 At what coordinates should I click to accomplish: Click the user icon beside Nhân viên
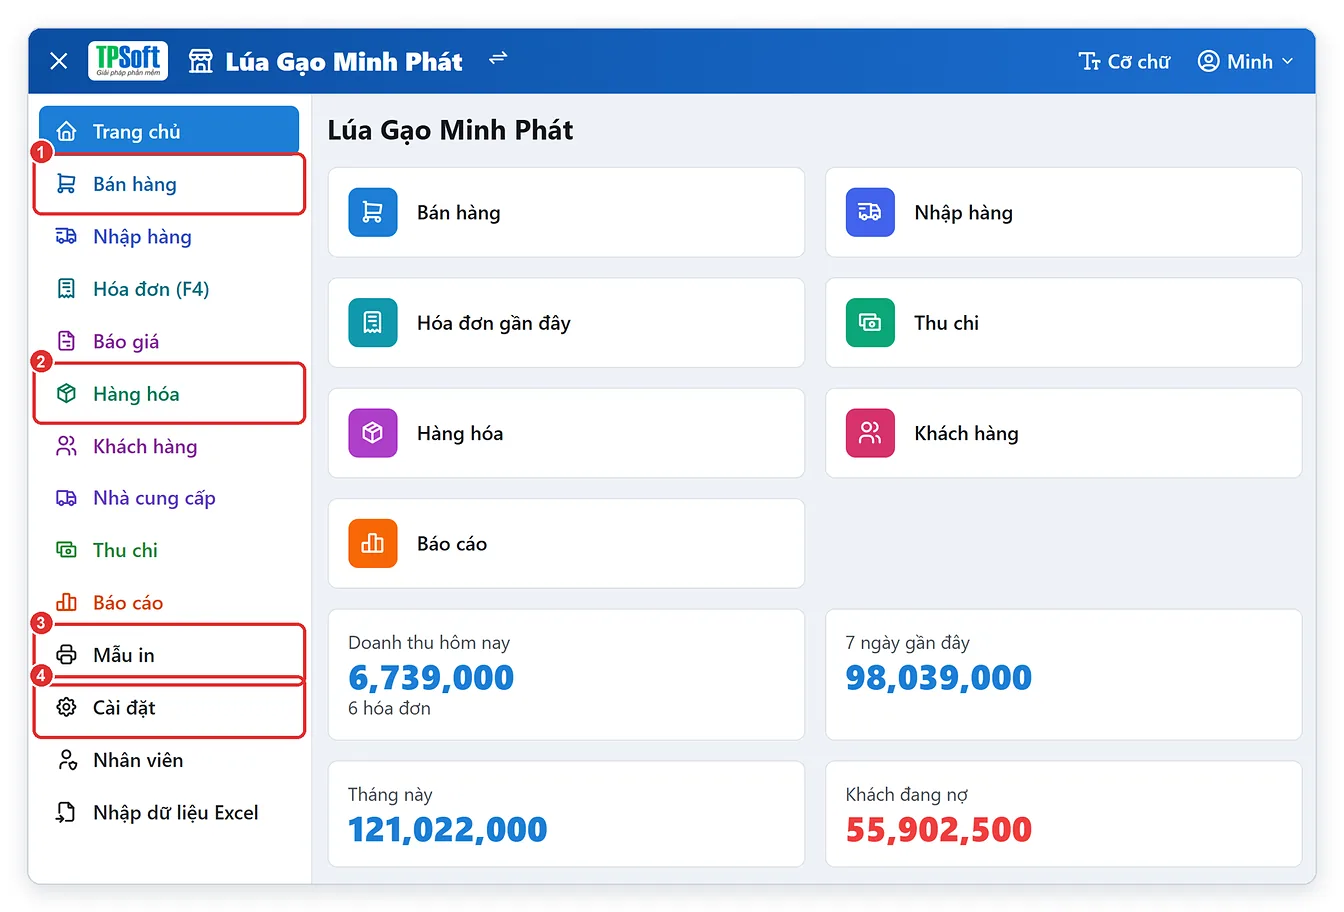[x=66, y=760]
